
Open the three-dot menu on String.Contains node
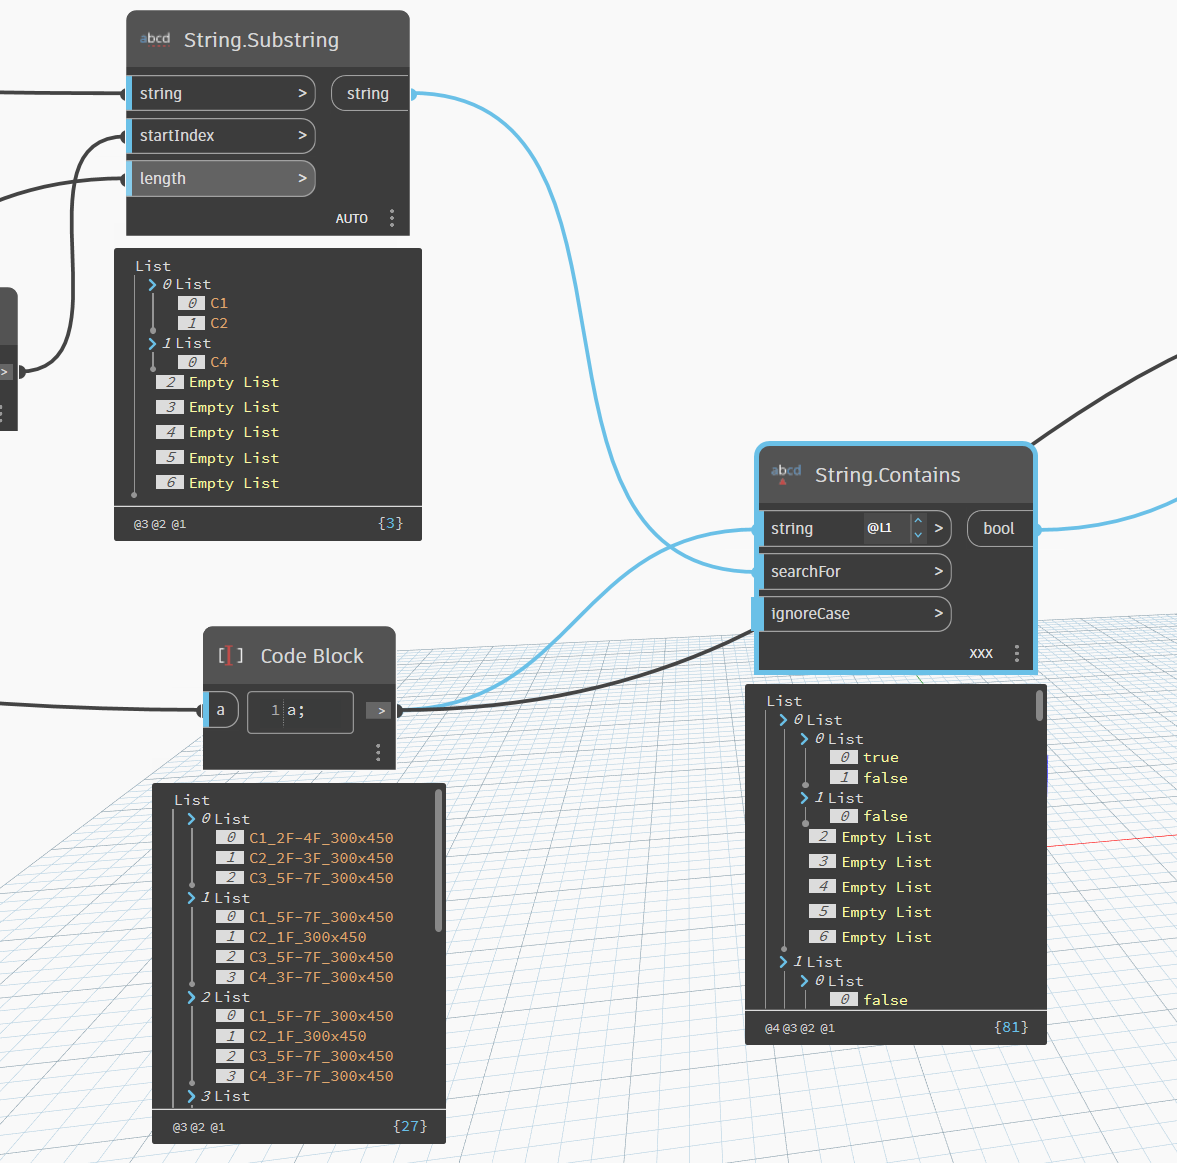[x=1017, y=652]
